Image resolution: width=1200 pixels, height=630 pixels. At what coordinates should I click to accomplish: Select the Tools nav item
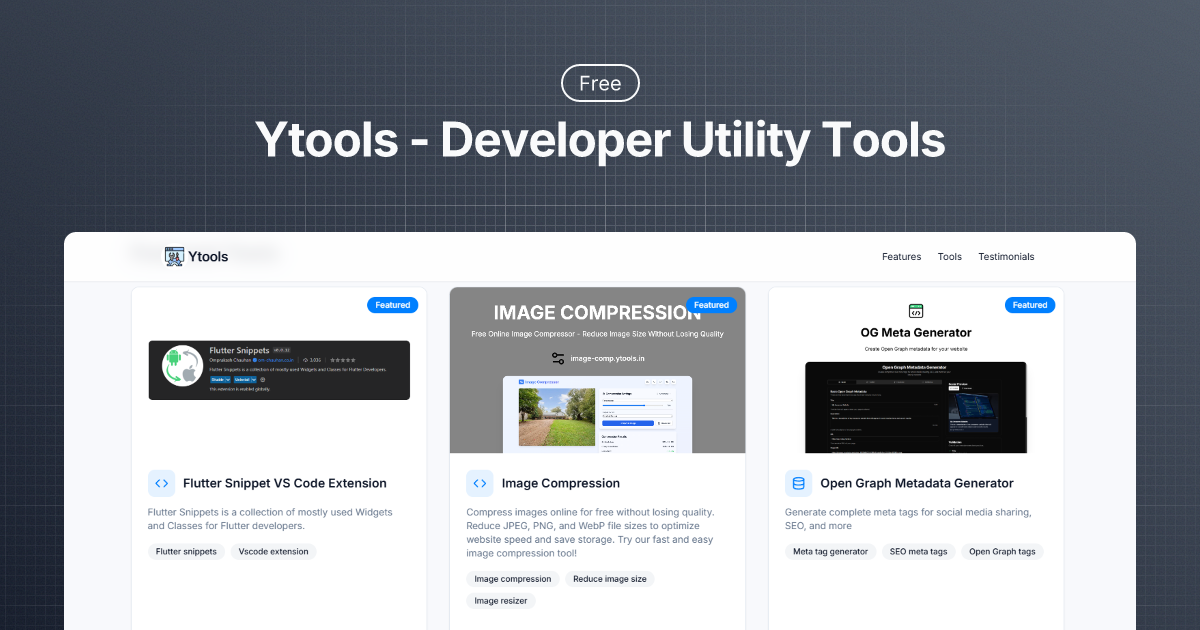point(949,257)
